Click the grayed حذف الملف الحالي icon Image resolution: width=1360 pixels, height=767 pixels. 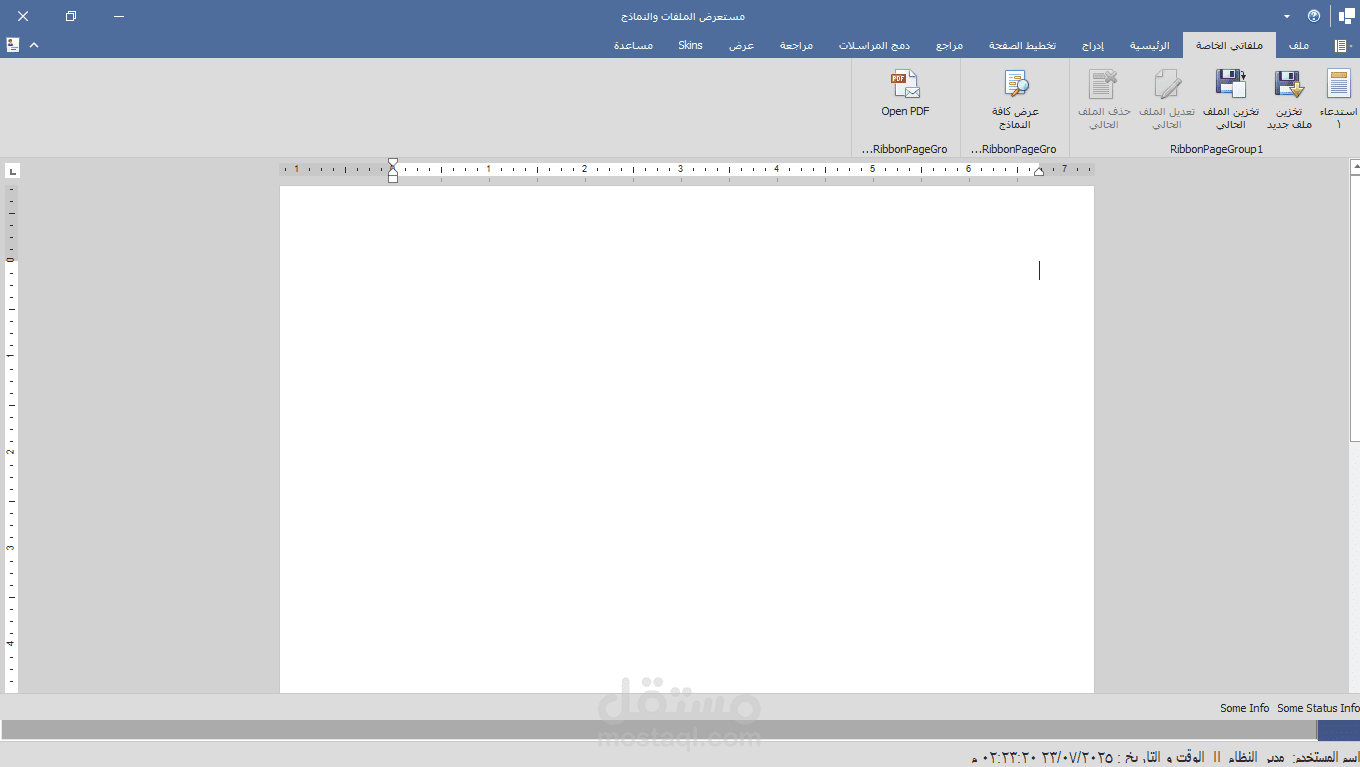pos(1104,84)
